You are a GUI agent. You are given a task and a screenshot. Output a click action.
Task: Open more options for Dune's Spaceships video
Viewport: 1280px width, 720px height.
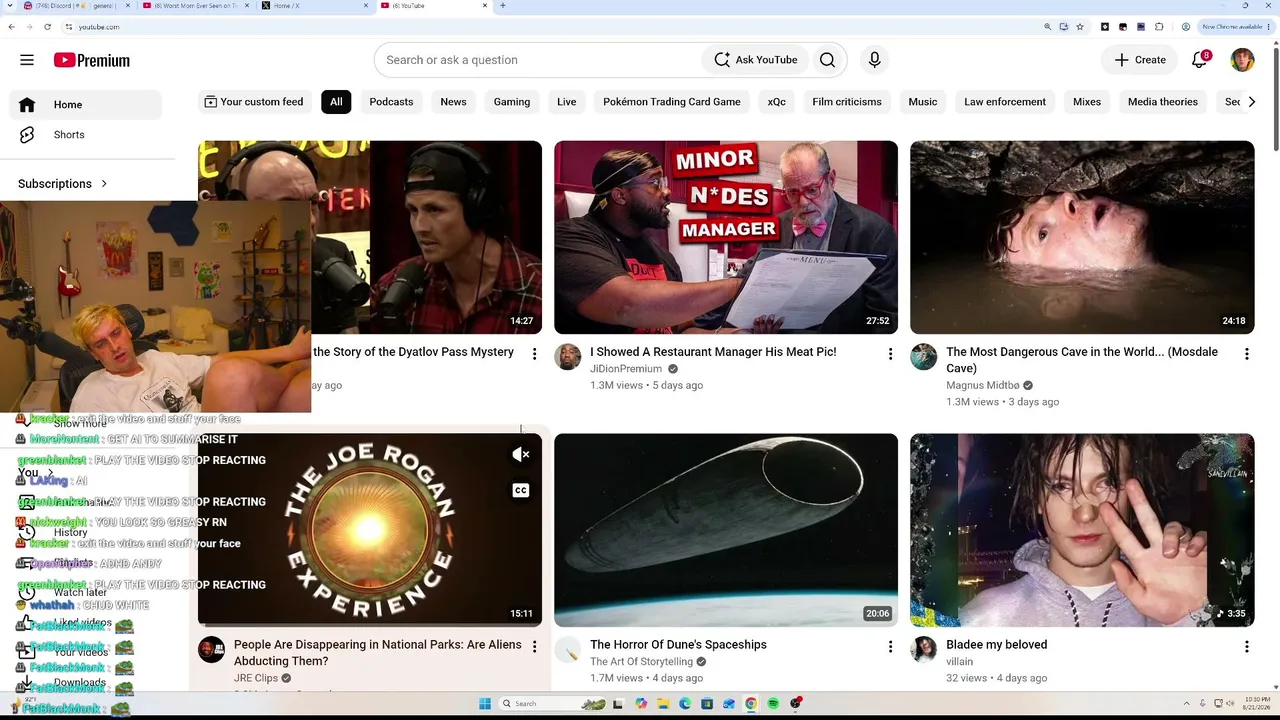point(890,647)
